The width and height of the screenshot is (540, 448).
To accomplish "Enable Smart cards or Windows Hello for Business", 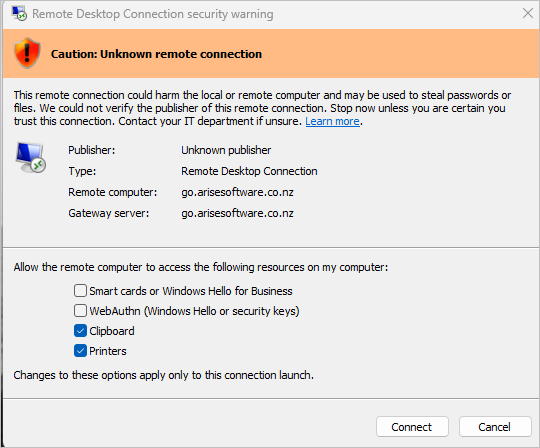I will (80, 291).
